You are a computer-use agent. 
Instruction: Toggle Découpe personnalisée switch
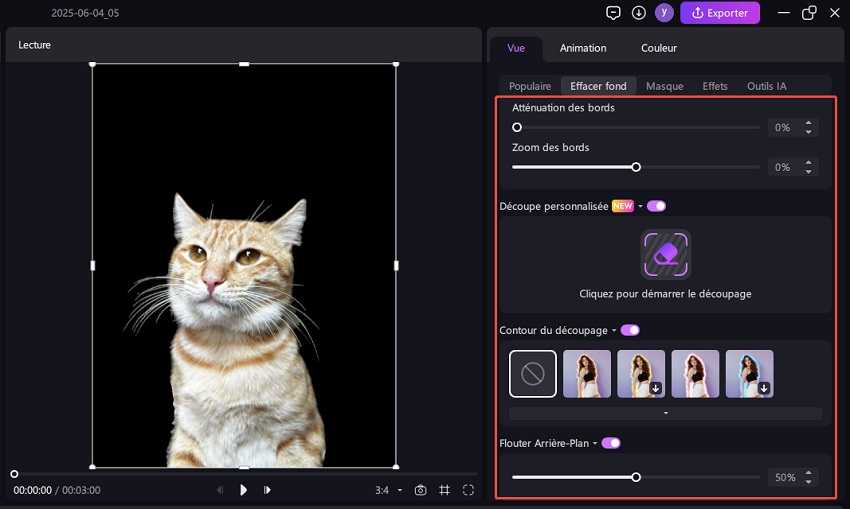click(656, 206)
